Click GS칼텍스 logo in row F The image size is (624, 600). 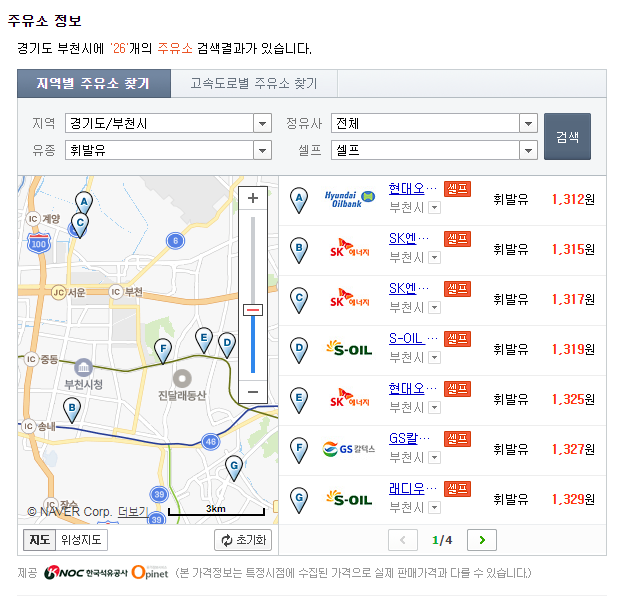tap(349, 449)
